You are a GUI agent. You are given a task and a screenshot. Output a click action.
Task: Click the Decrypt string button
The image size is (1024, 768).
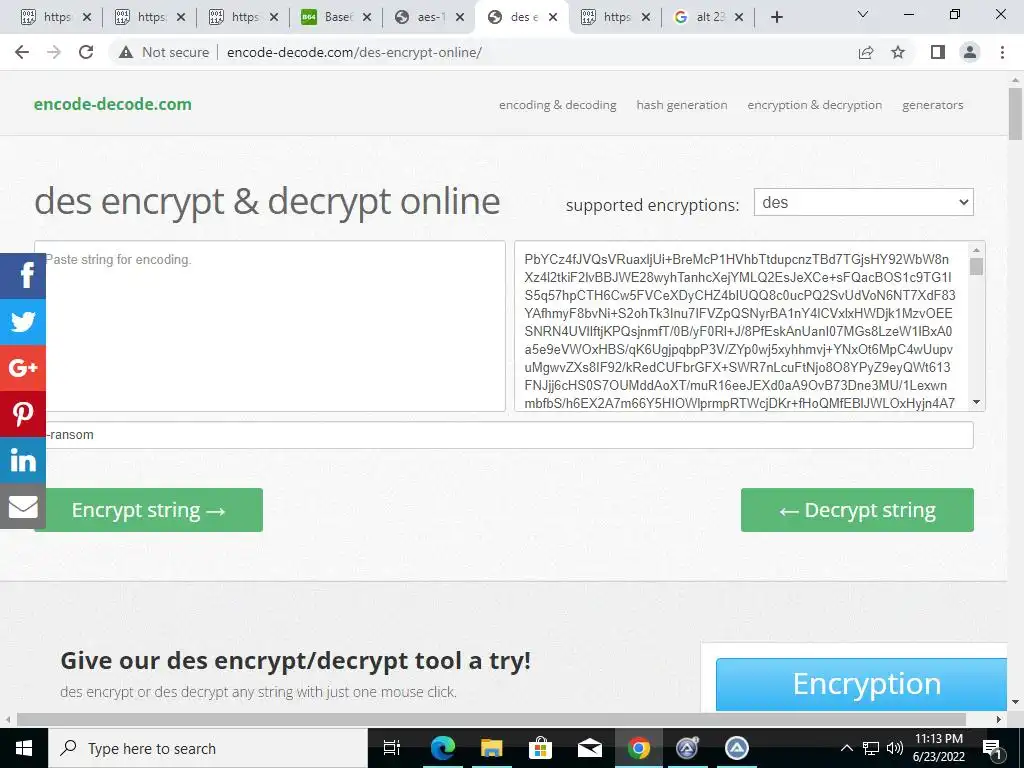tap(857, 510)
